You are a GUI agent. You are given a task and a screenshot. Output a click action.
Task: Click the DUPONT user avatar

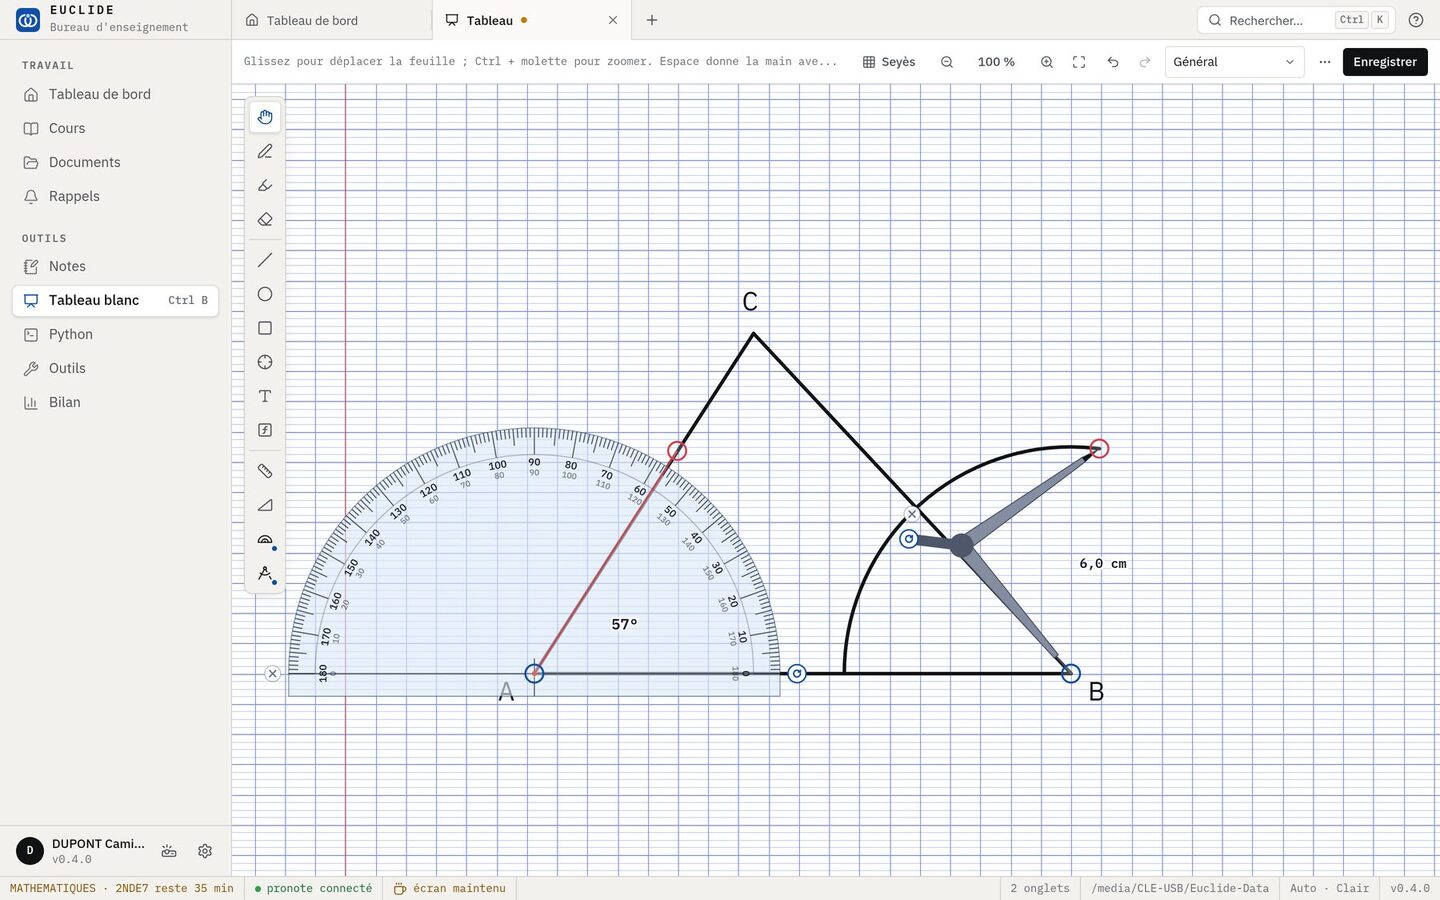30,851
